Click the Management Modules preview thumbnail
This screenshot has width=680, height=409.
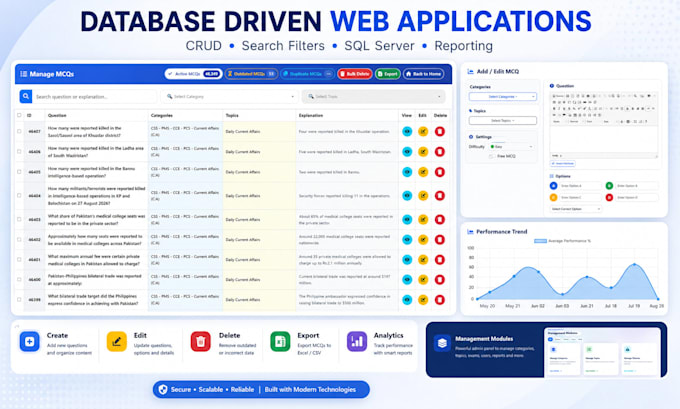[x=602, y=352]
